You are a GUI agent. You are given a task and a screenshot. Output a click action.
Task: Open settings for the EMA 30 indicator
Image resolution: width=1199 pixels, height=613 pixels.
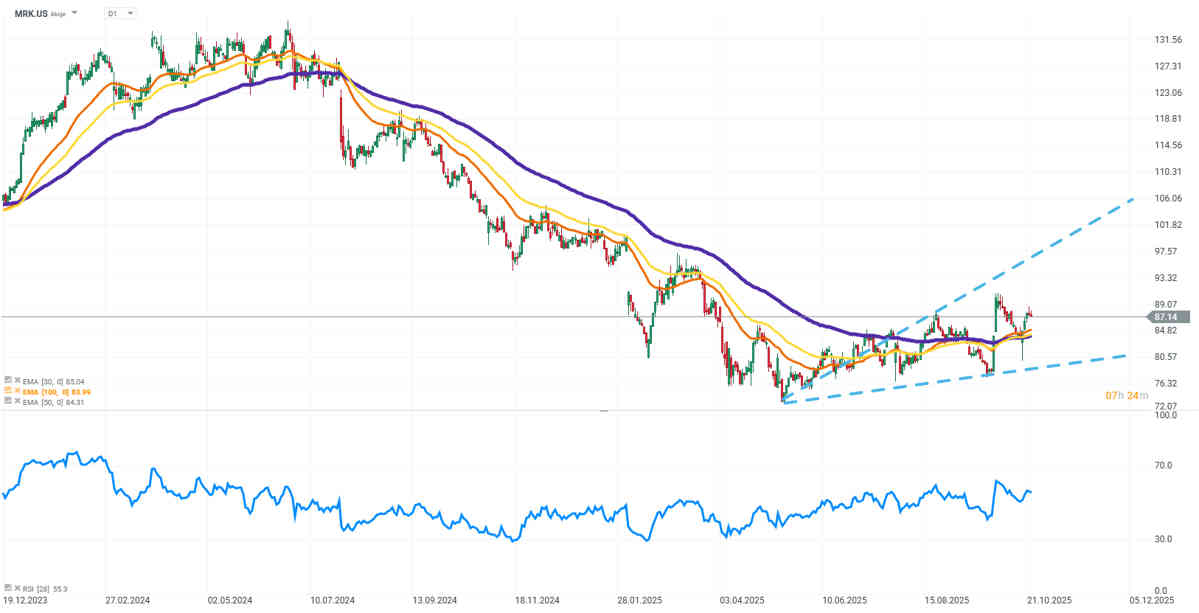tap(7, 380)
